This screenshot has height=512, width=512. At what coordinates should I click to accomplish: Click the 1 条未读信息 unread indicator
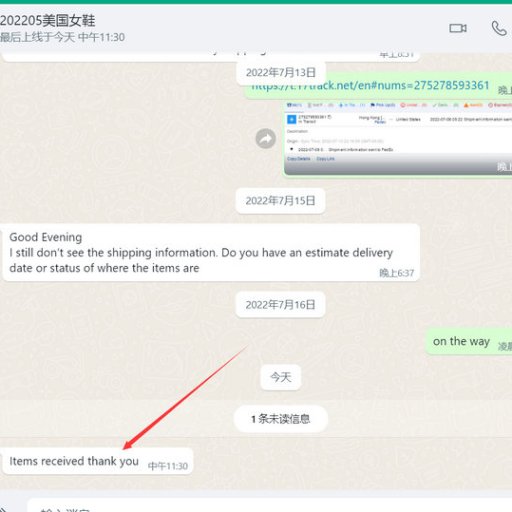[x=281, y=419]
